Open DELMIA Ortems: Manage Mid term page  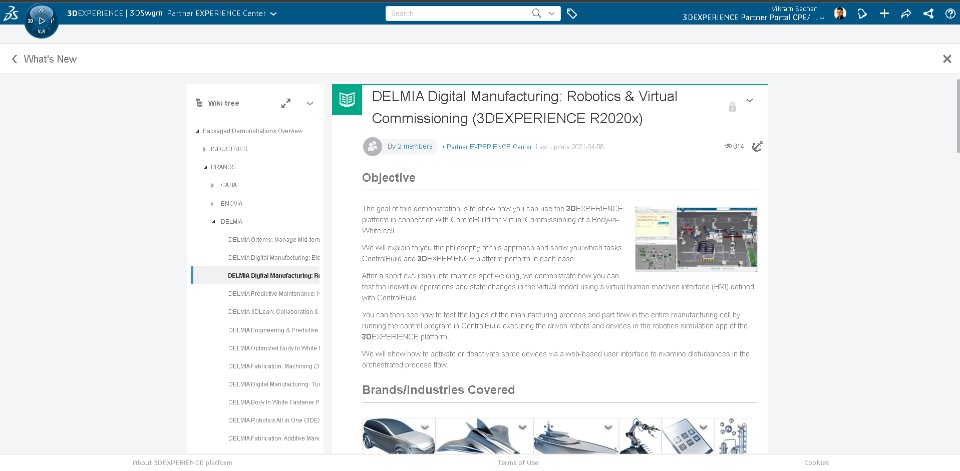click(x=274, y=239)
